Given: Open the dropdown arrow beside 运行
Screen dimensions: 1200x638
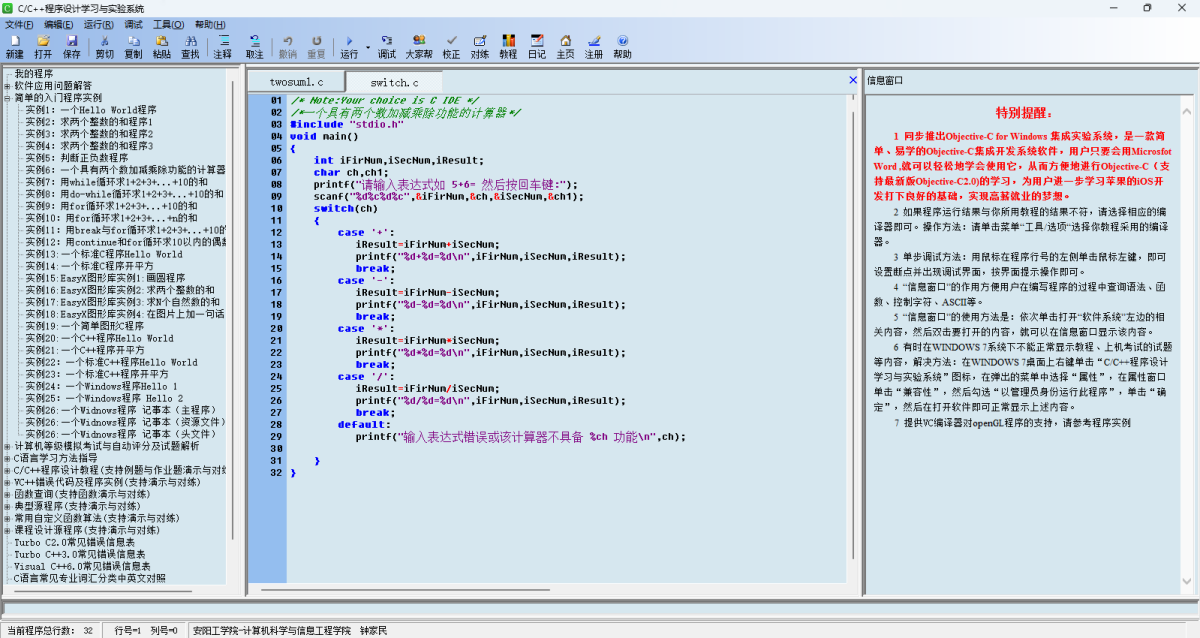Looking at the screenshot, I should 367,47.
